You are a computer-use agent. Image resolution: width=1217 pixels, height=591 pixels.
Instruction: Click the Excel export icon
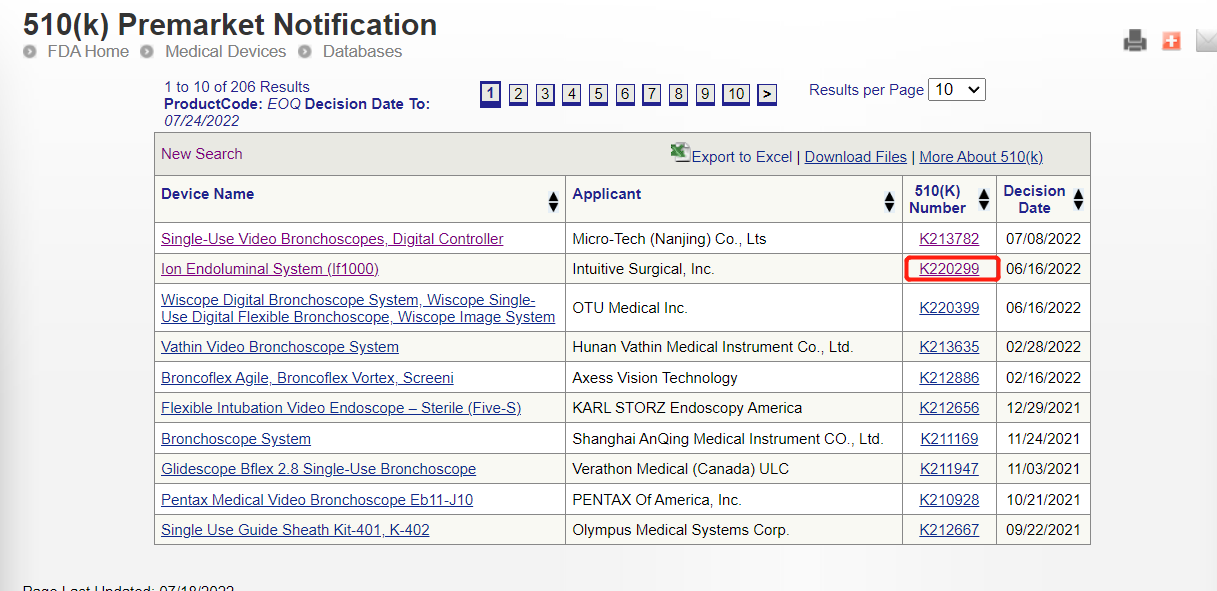click(680, 153)
